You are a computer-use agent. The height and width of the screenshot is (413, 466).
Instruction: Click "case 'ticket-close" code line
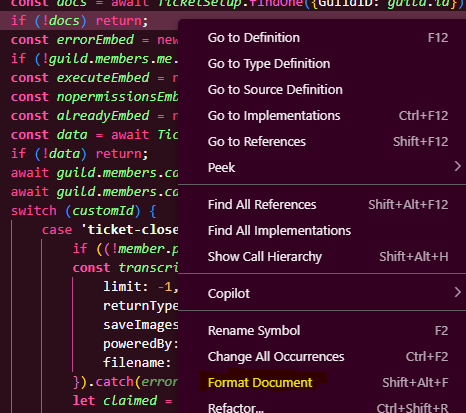click(110, 230)
